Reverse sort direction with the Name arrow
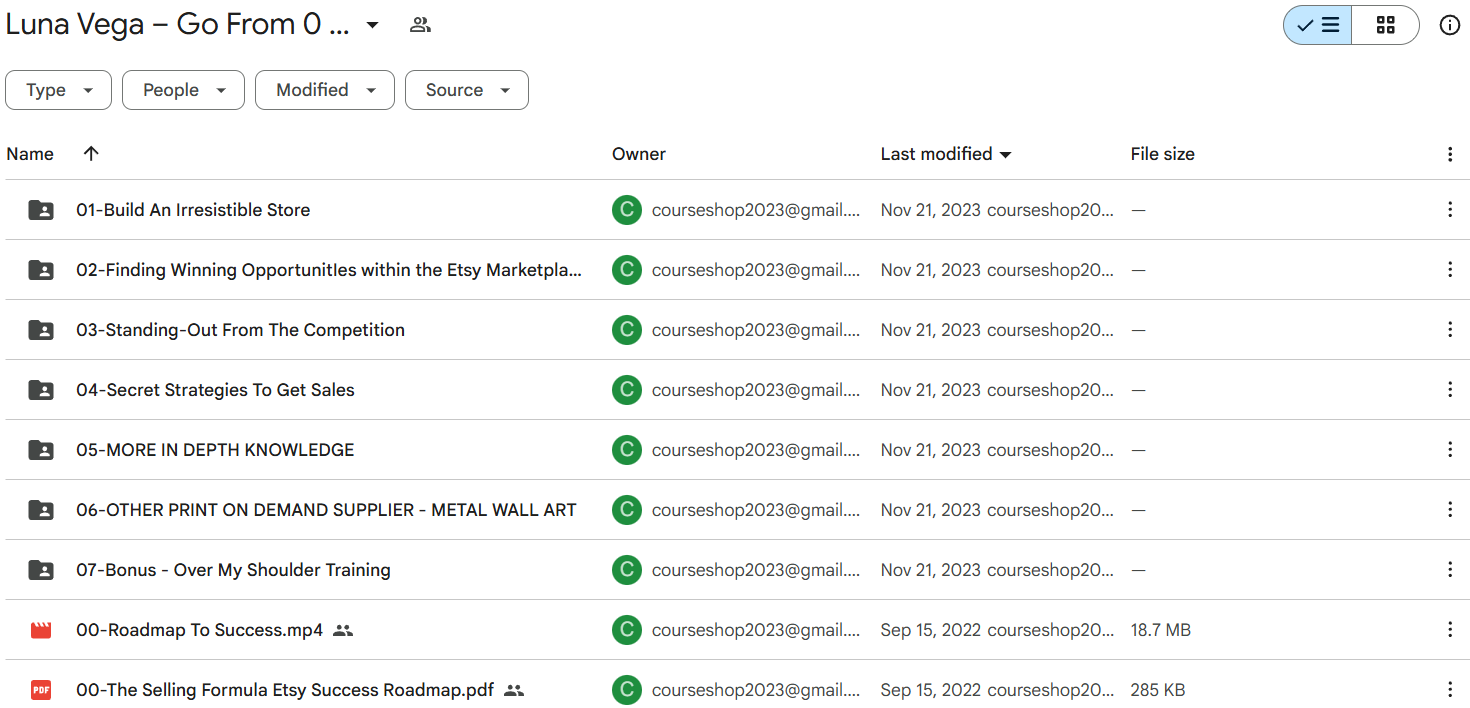 coord(91,154)
